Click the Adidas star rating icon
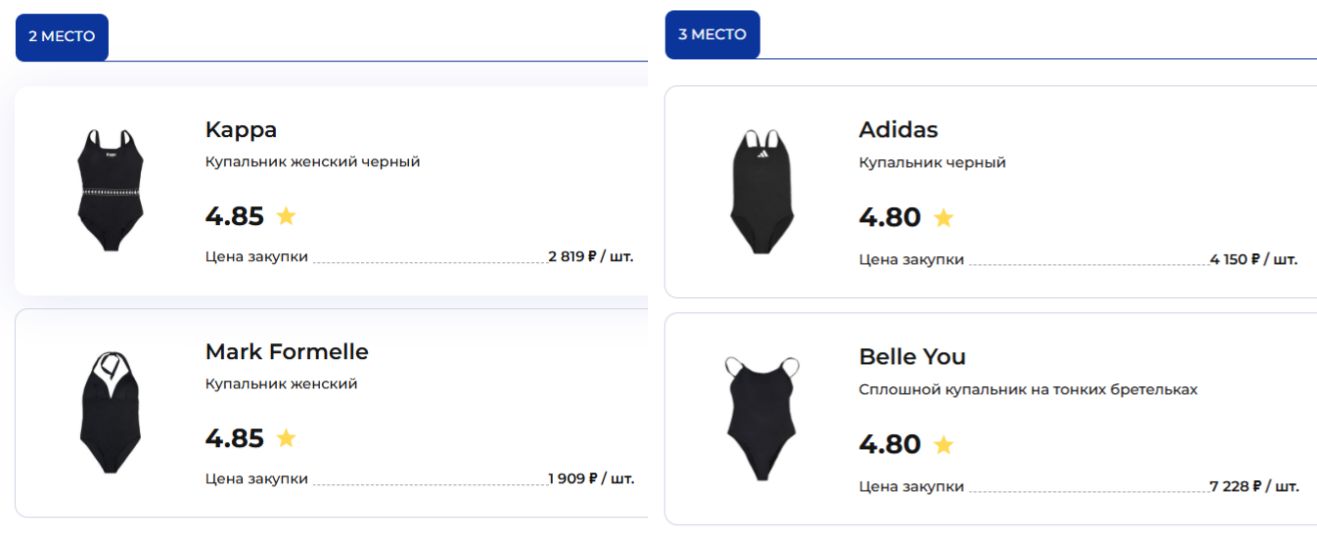Screen dimensions: 1317x547 (x=943, y=217)
